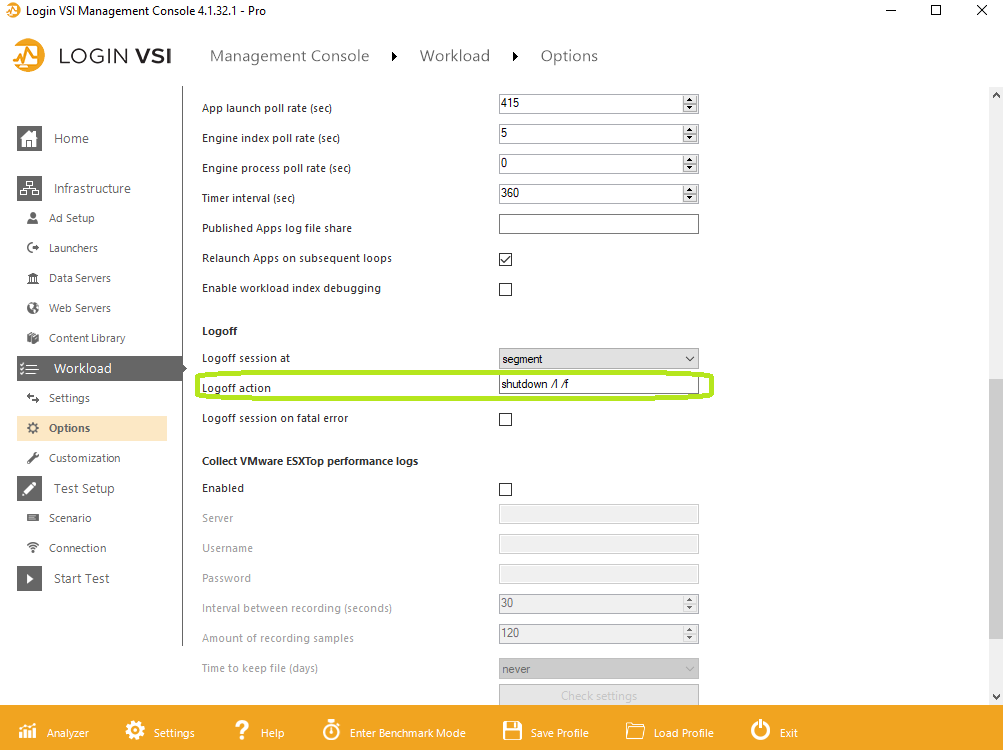
Task: Click Enter Benchmark Mode label
Action: pyautogui.click(x=407, y=733)
